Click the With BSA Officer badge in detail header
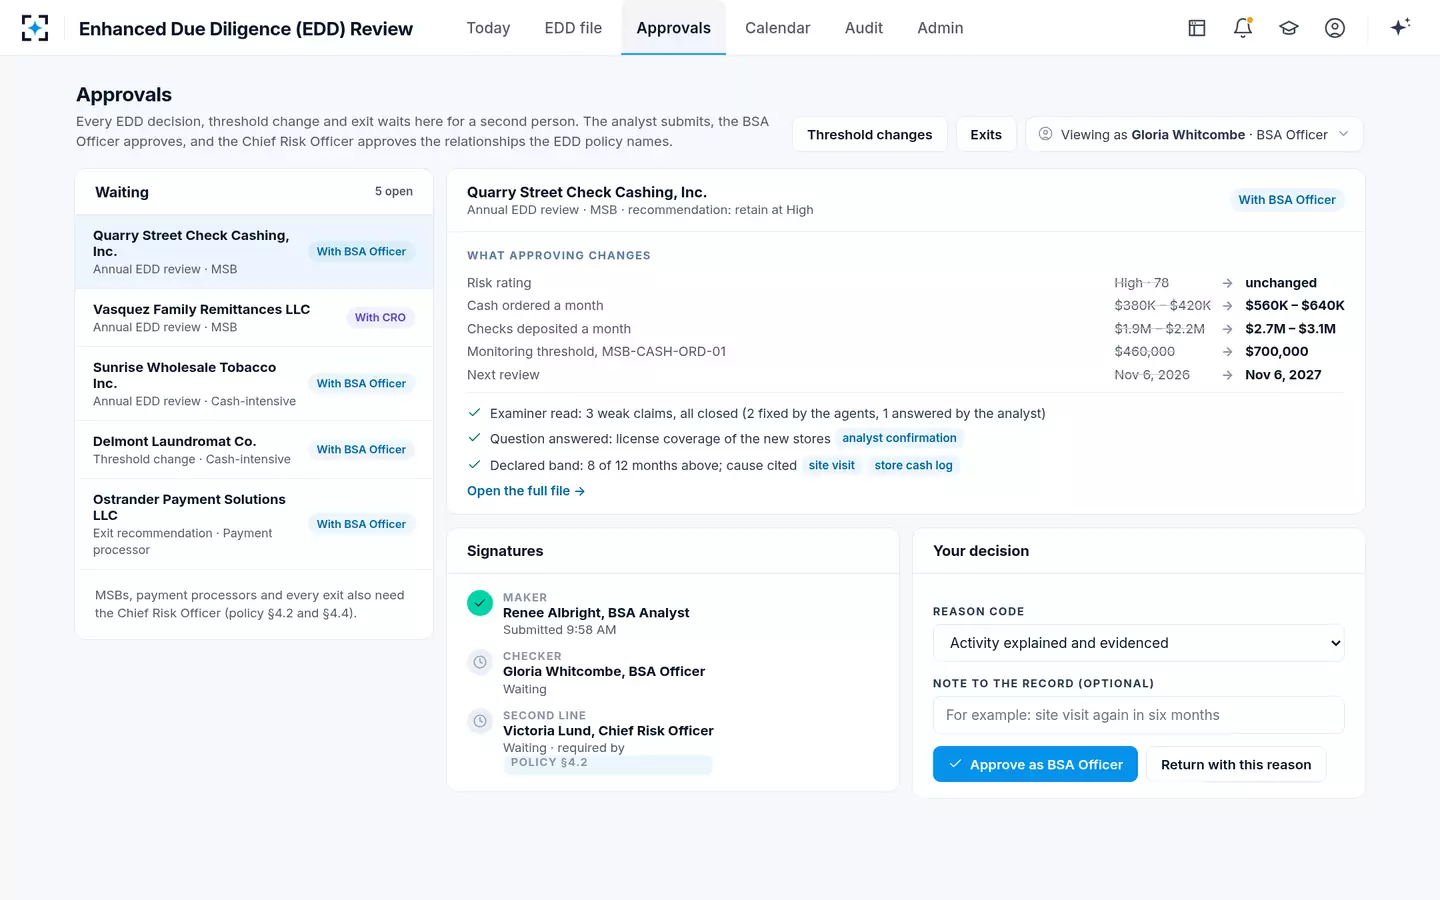This screenshot has height=900, width=1440. click(x=1287, y=200)
